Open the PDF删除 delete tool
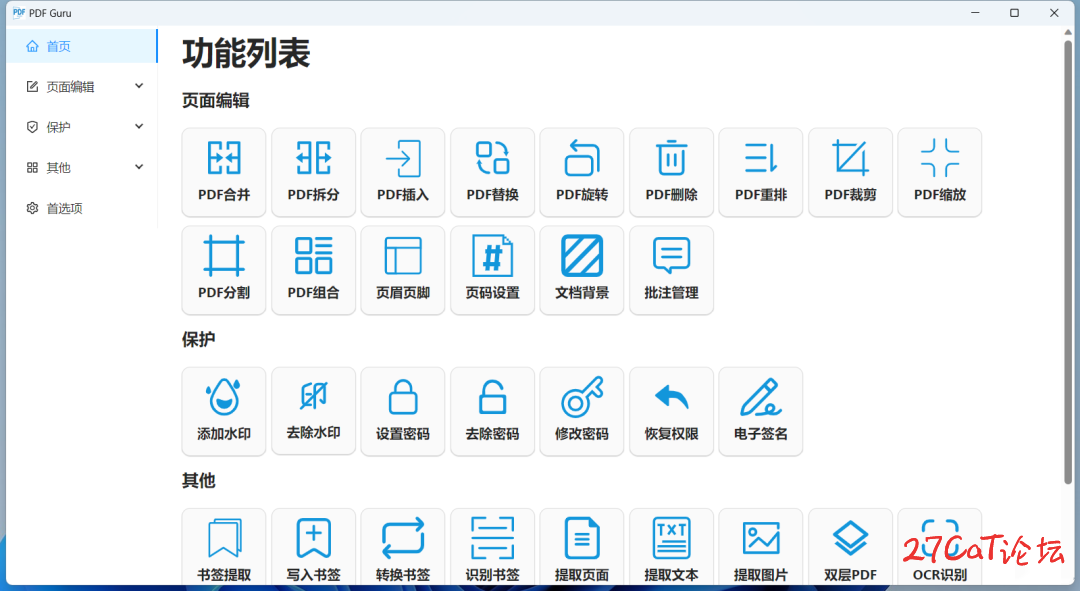The image size is (1080, 591). tap(672, 172)
